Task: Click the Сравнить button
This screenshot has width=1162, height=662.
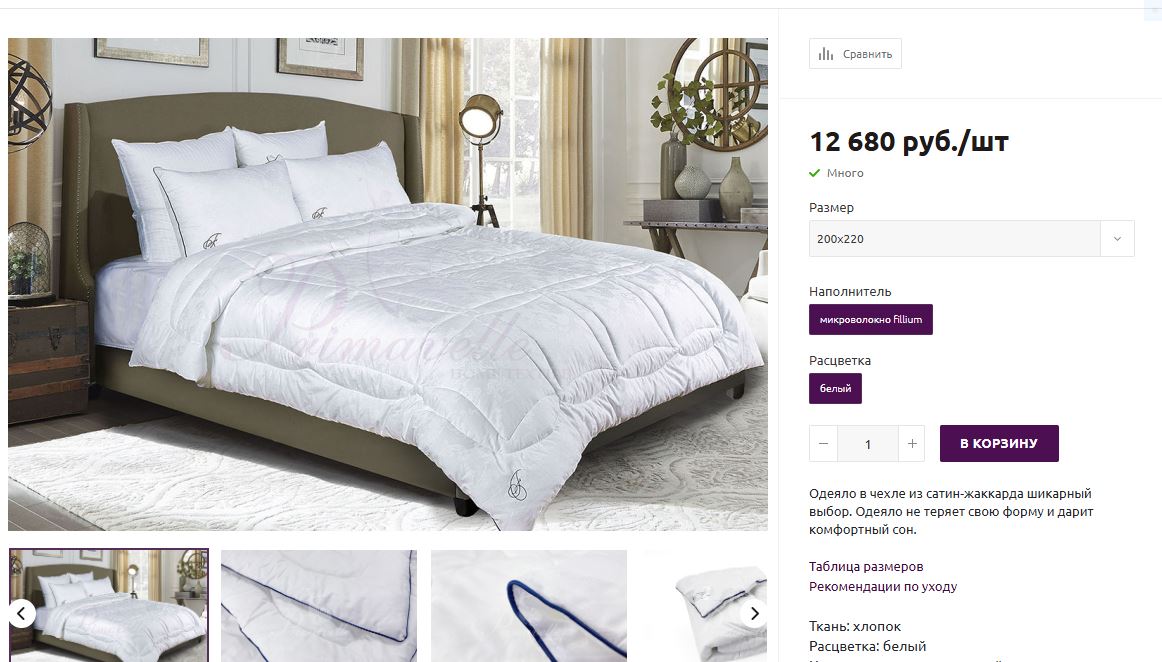Action: coord(855,54)
